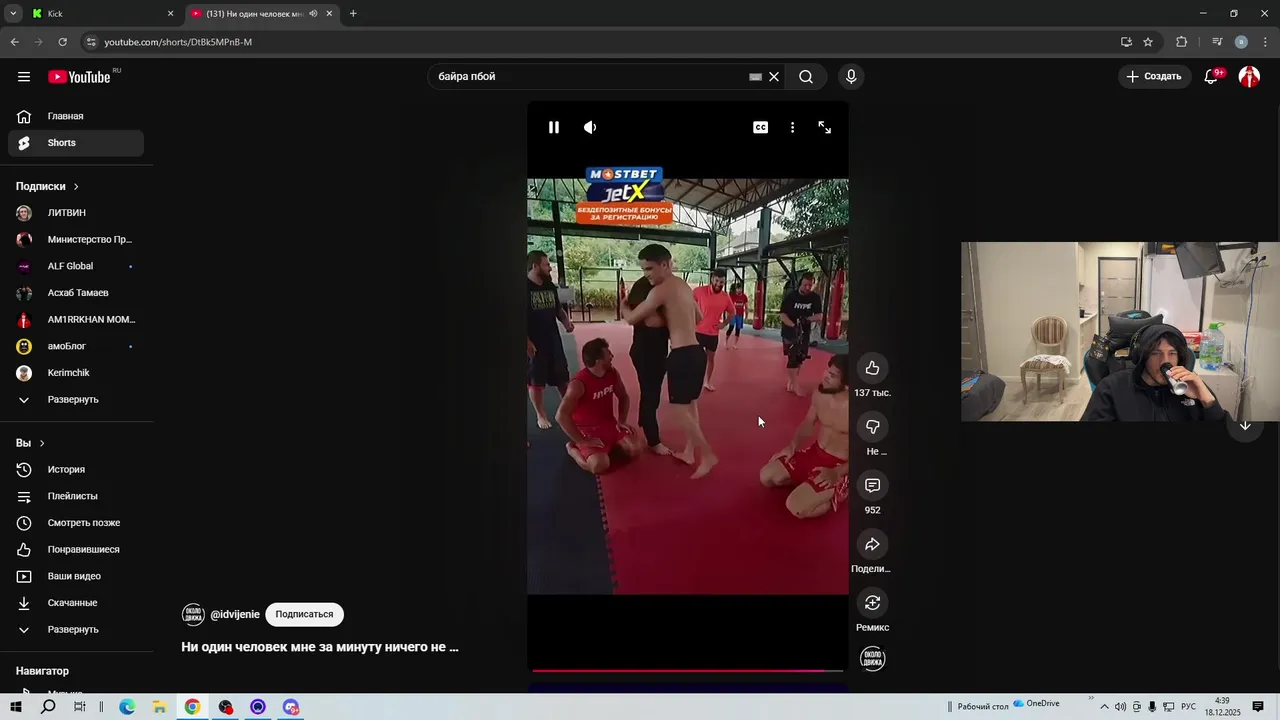Open the YouTube hamburger guide menu

click(x=24, y=77)
